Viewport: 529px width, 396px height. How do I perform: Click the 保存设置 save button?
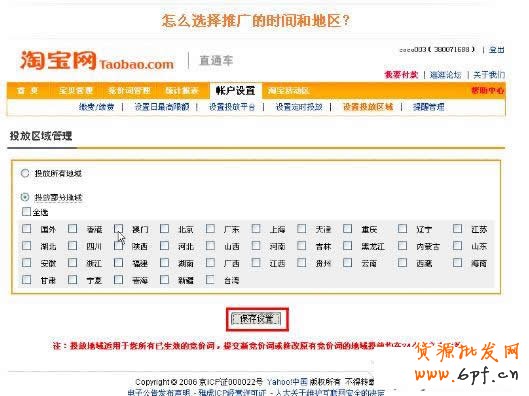tap(256, 319)
